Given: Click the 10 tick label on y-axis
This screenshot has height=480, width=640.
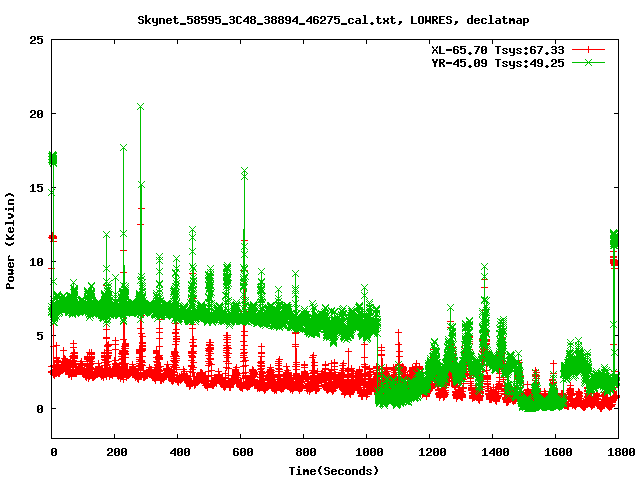Looking at the screenshot, I should (x=36, y=261).
